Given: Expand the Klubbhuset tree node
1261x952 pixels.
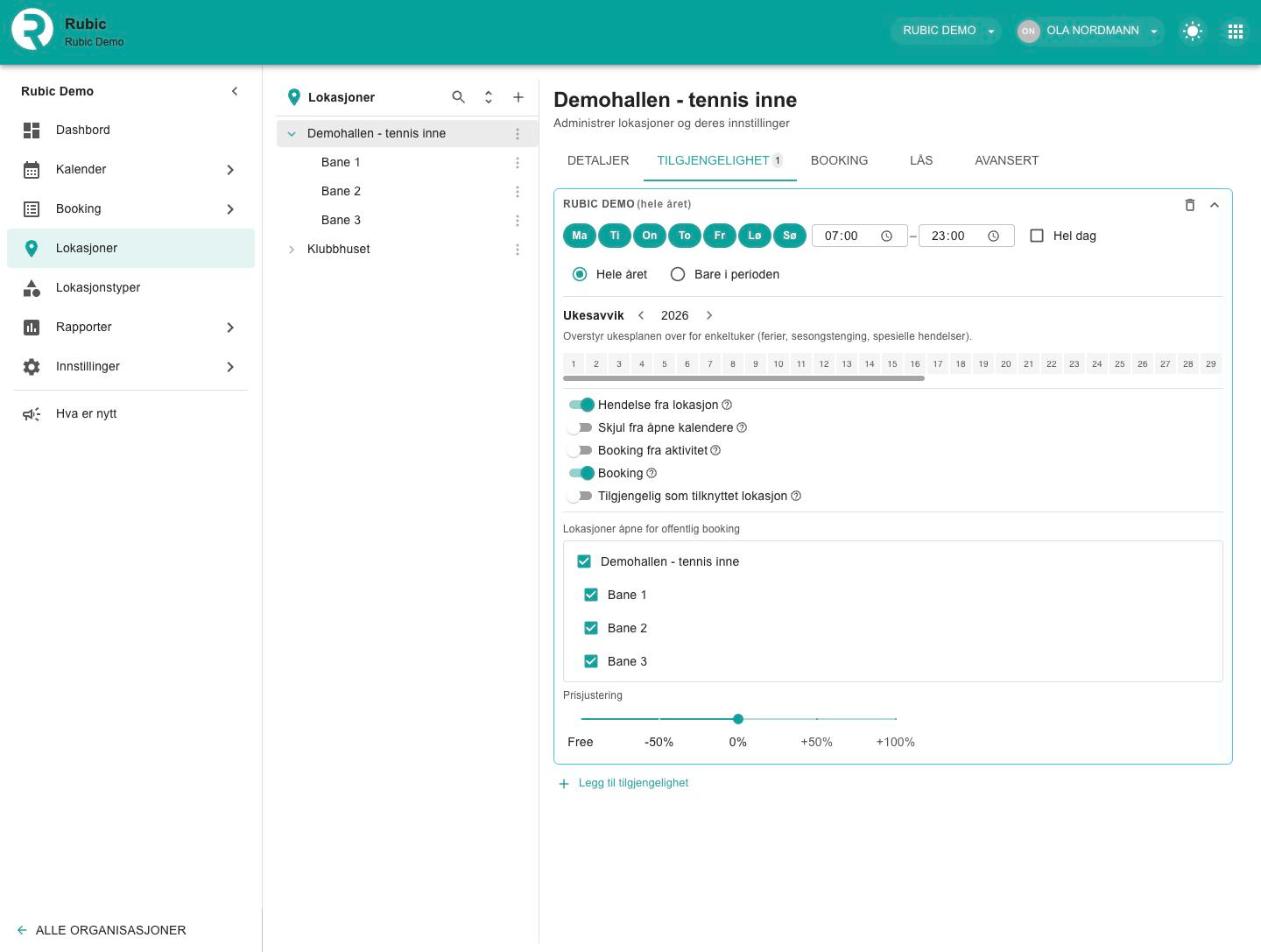Looking at the screenshot, I should pos(292,249).
